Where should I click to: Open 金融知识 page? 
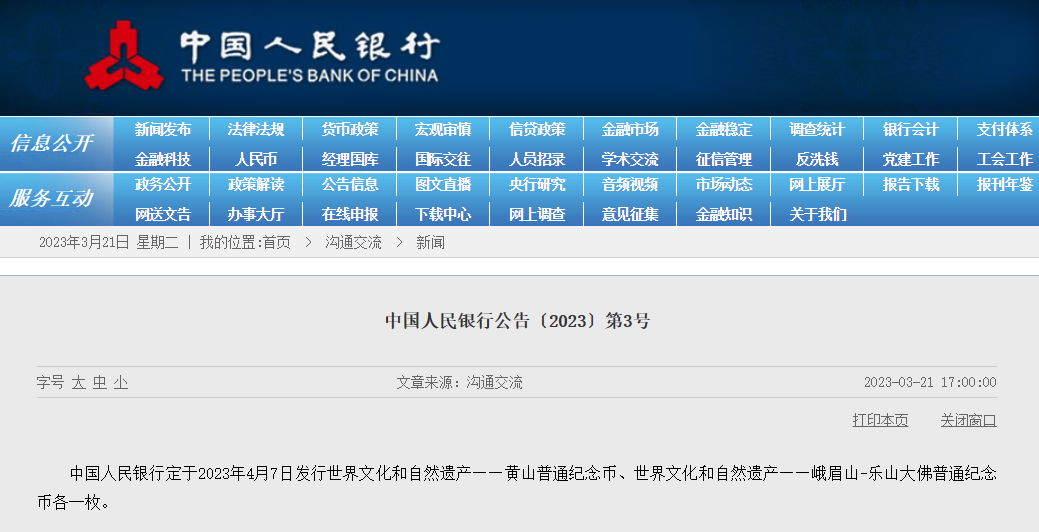[724, 214]
